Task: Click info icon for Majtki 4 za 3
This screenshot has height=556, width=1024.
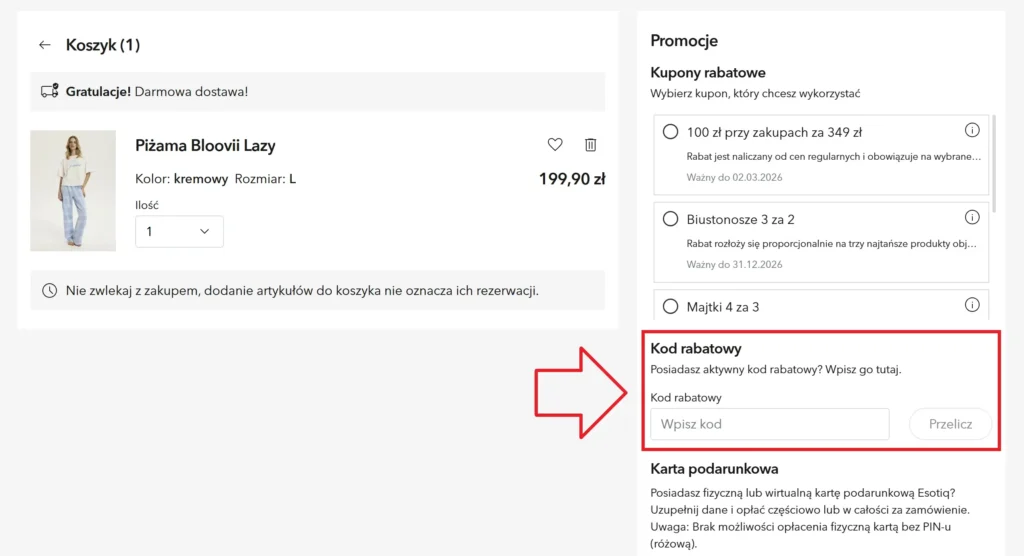Action: [972, 305]
